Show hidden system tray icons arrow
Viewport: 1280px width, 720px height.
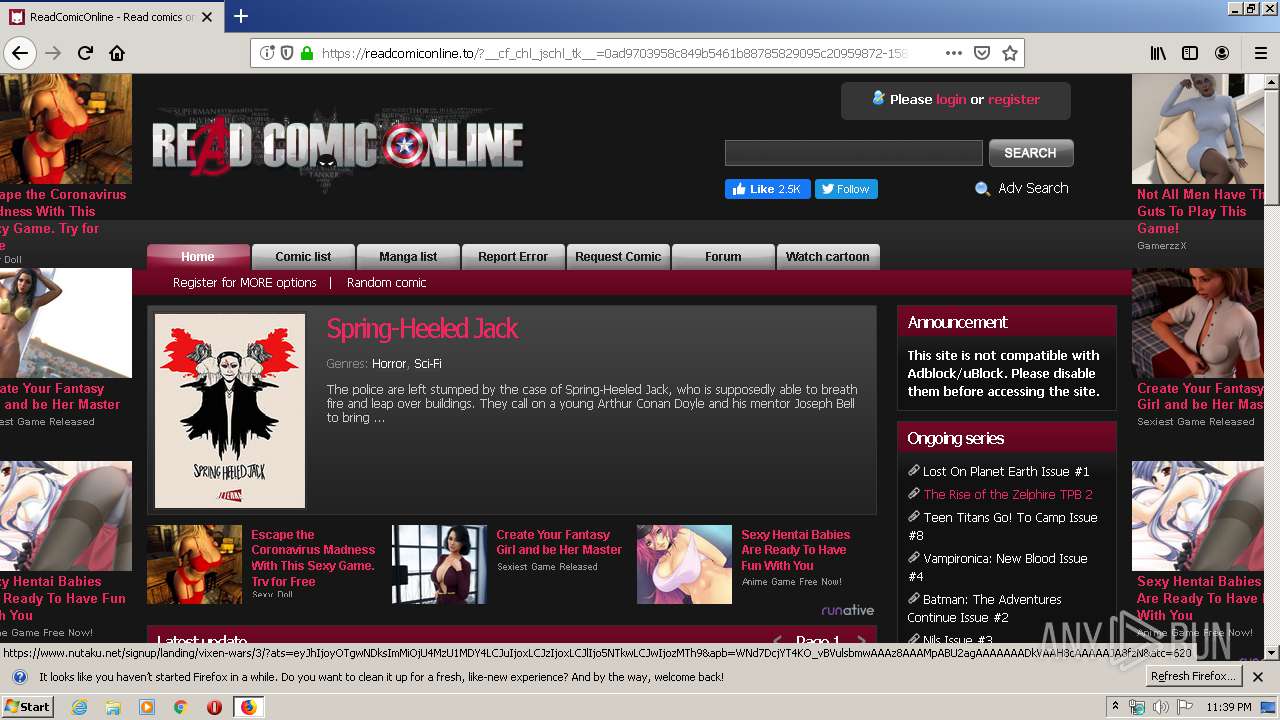click(1116, 707)
